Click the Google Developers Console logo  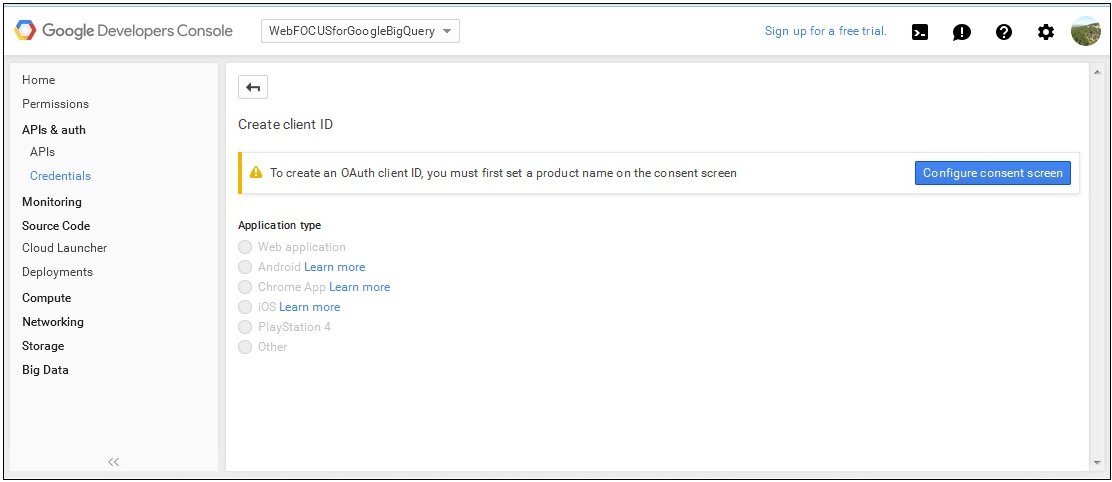click(123, 30)
